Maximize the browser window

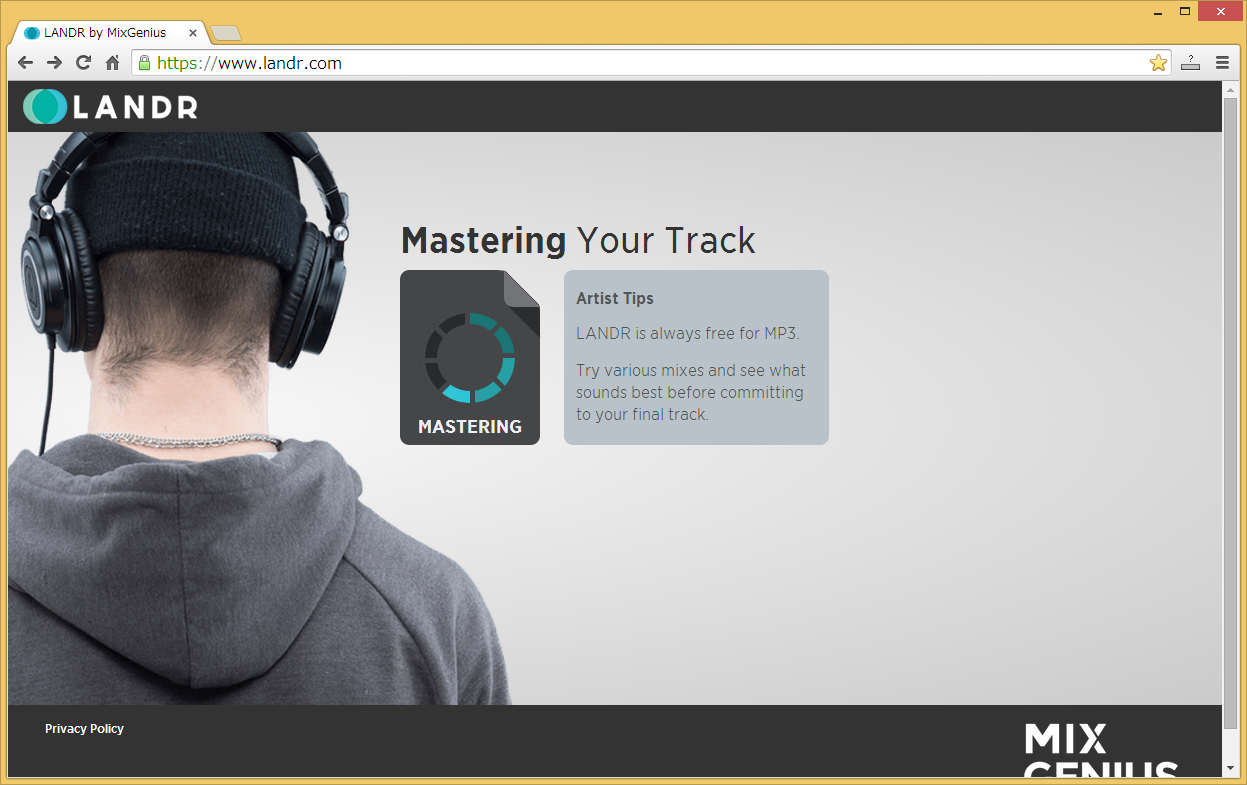tap(1185, 11)
